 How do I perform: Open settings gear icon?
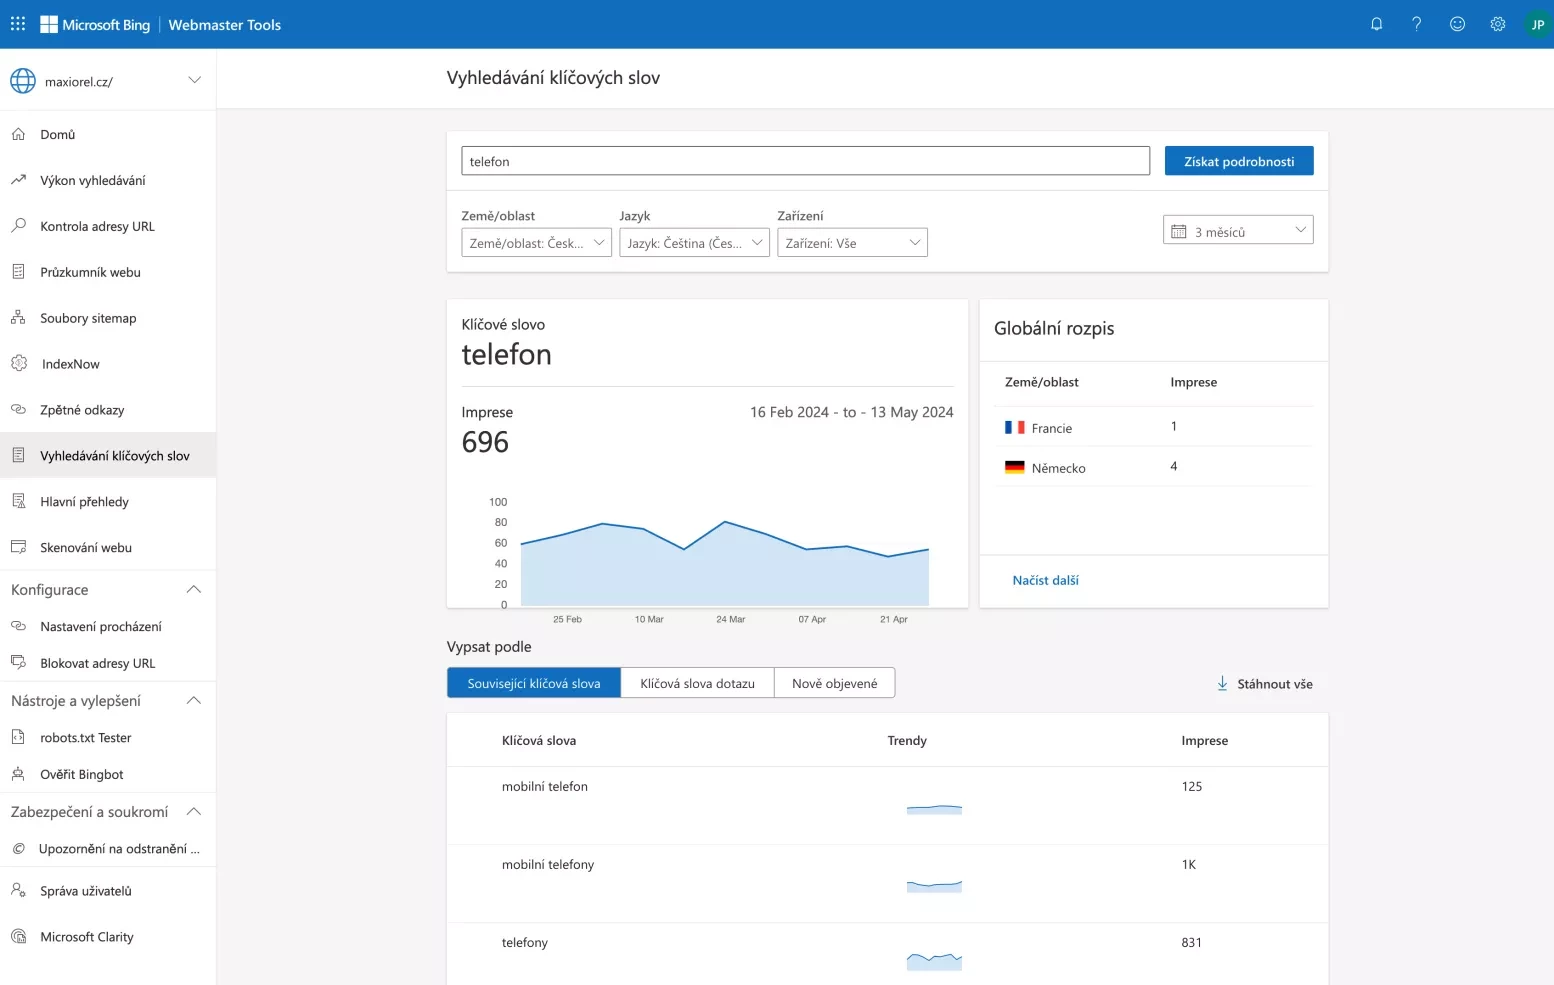pyautogui.click(x=1498, y=24)
